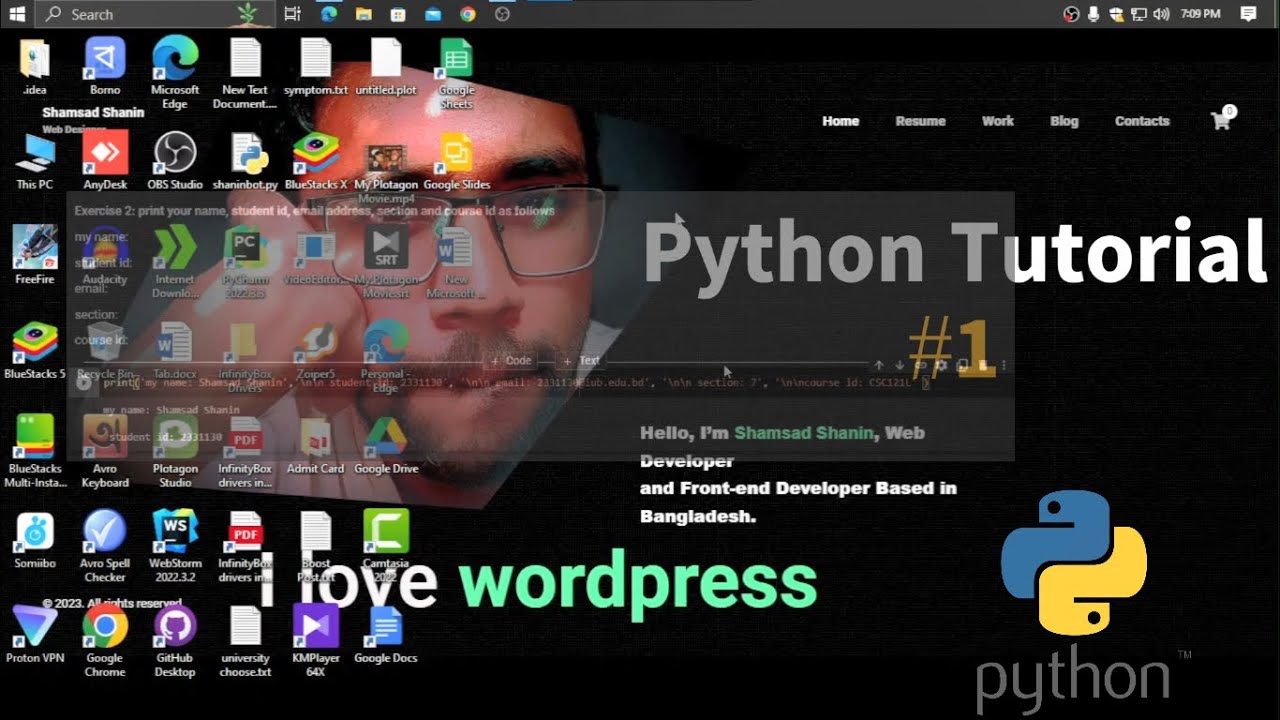Viewport: 1280px width, 720px height.
Task: Select the Google Docs desktop shortcut
Action: click(386, 634)
